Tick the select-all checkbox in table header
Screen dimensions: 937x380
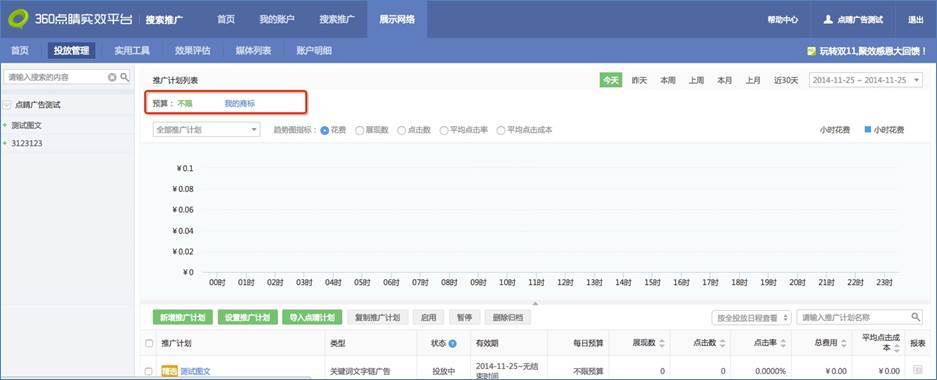(x=149, y=344)
